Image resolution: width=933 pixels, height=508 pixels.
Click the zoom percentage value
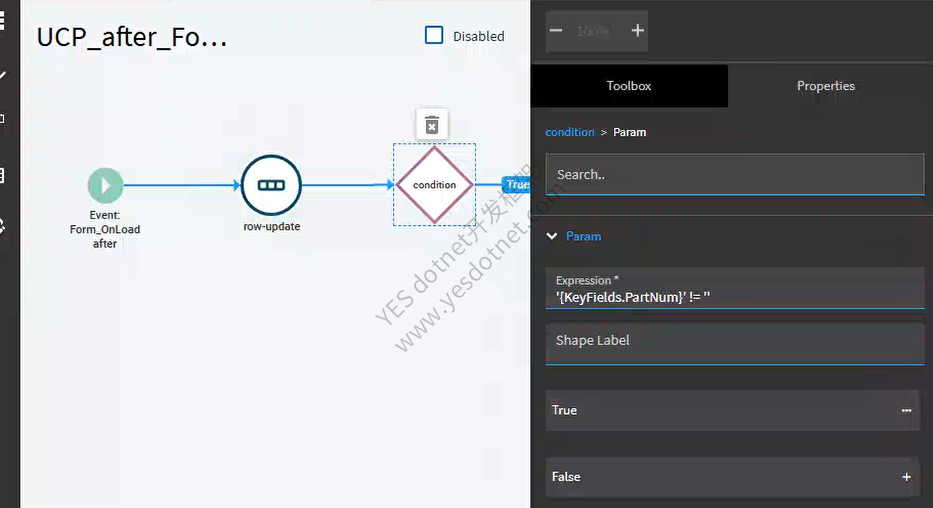593,30
